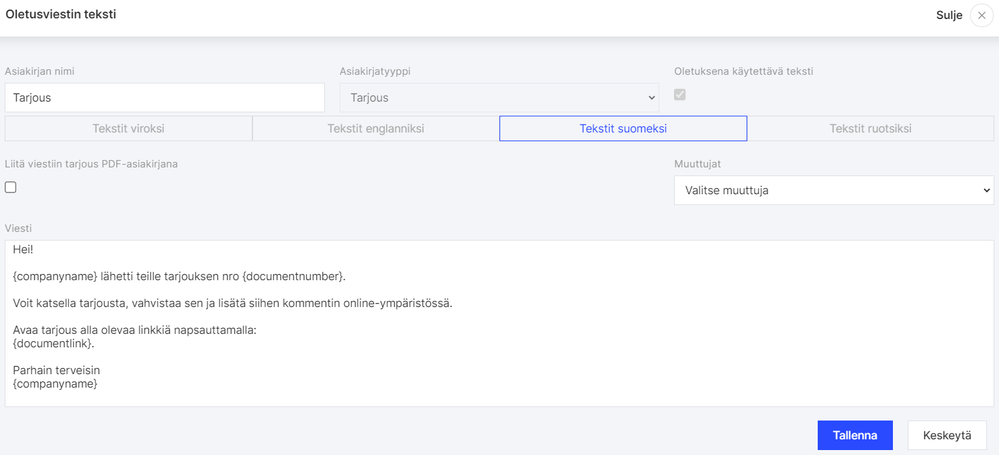
Task: Click the "Hei!" greeting line in the message
Action: tap(23, 251)
